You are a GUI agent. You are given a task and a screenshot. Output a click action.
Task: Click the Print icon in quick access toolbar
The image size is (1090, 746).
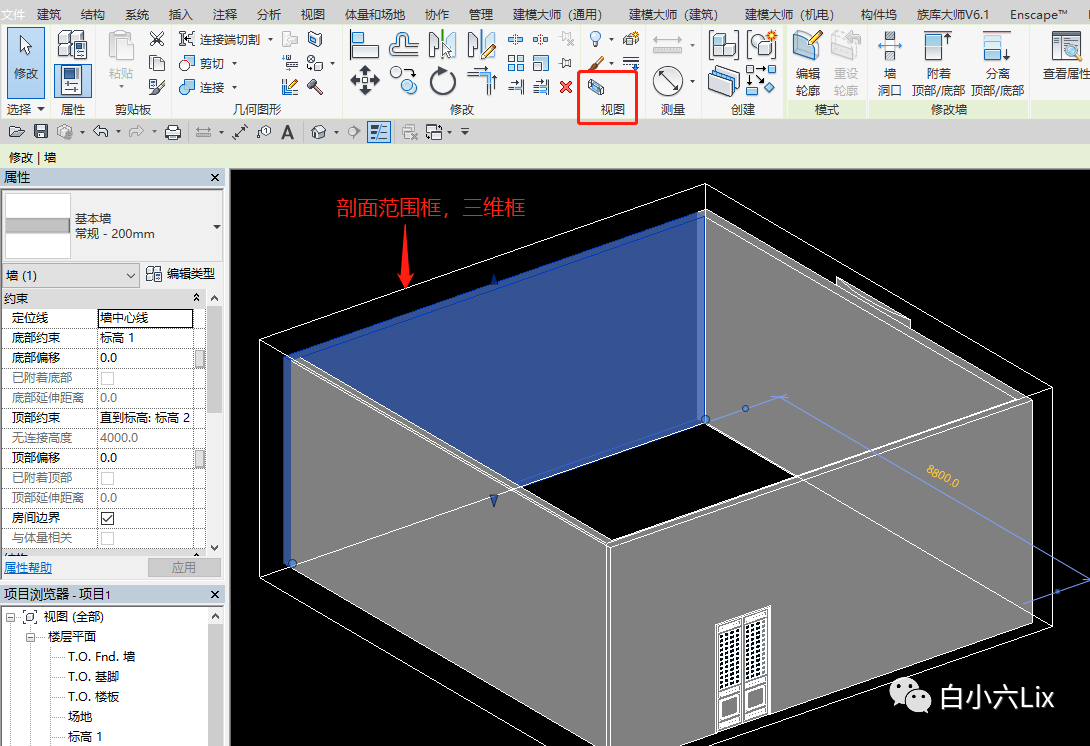click(172, 132)
